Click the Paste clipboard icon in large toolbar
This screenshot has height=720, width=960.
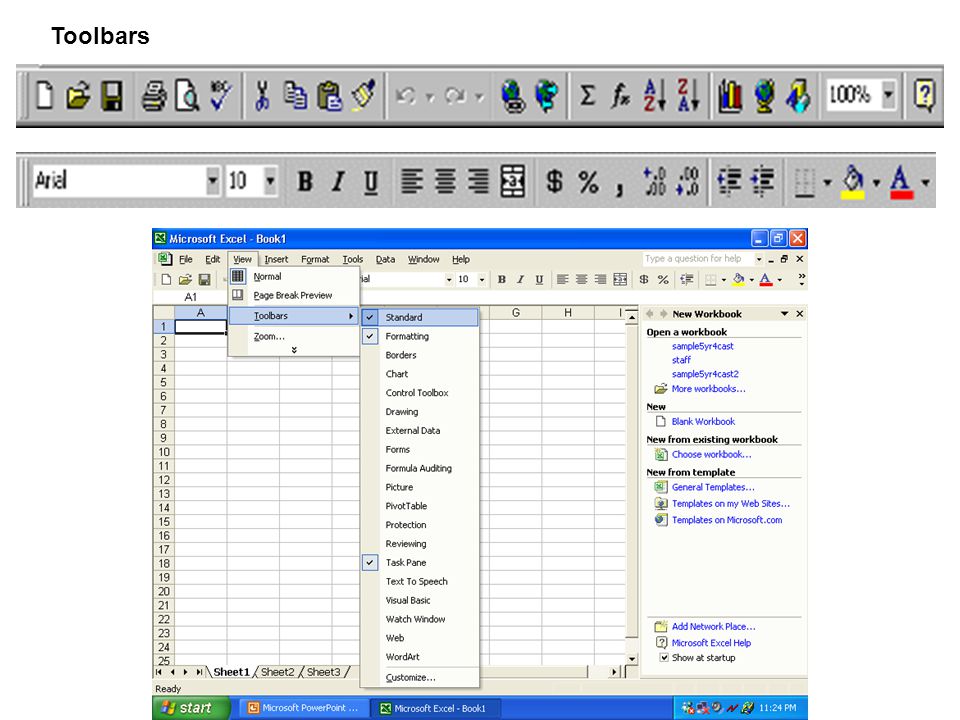click(329, 96)
